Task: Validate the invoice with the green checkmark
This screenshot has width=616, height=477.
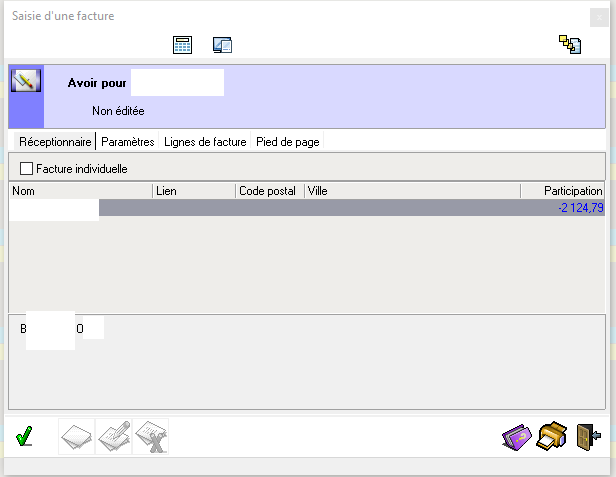Action: [x=25, y=437]
